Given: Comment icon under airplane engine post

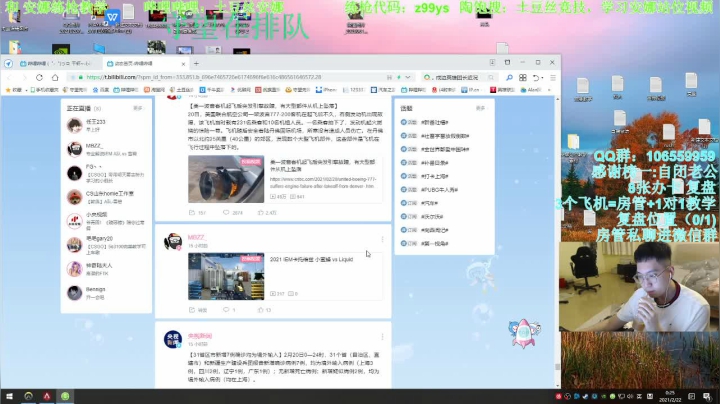Looking at the screenshot, I should 226,213.
